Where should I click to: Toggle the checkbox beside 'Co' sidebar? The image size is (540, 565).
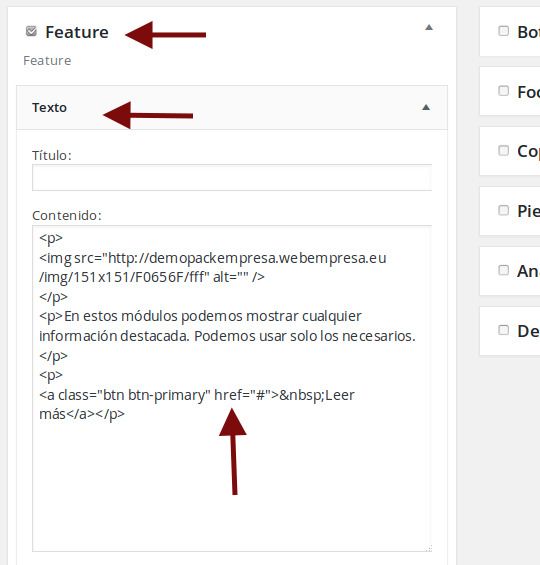pos(503,151)
